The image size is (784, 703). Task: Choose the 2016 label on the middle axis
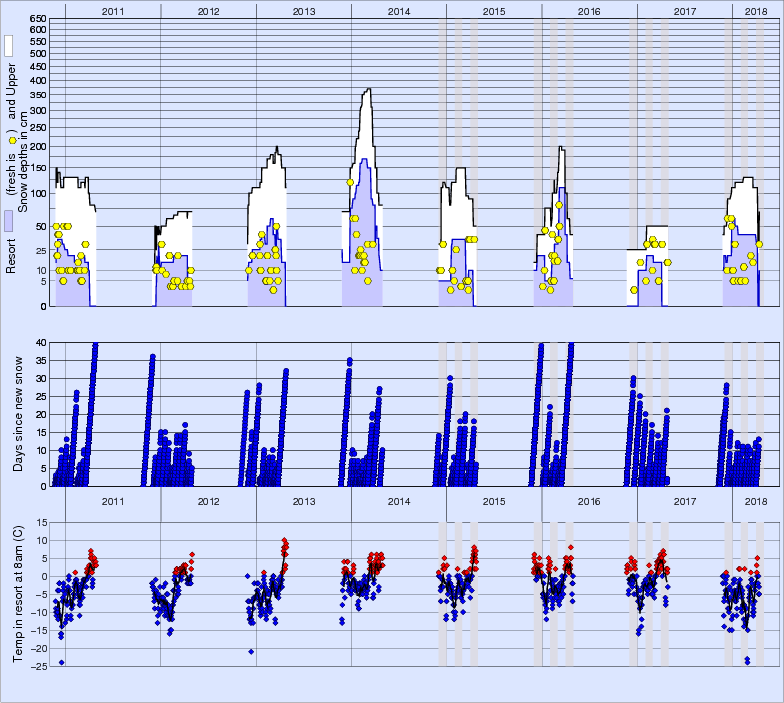tap(589, 501)
